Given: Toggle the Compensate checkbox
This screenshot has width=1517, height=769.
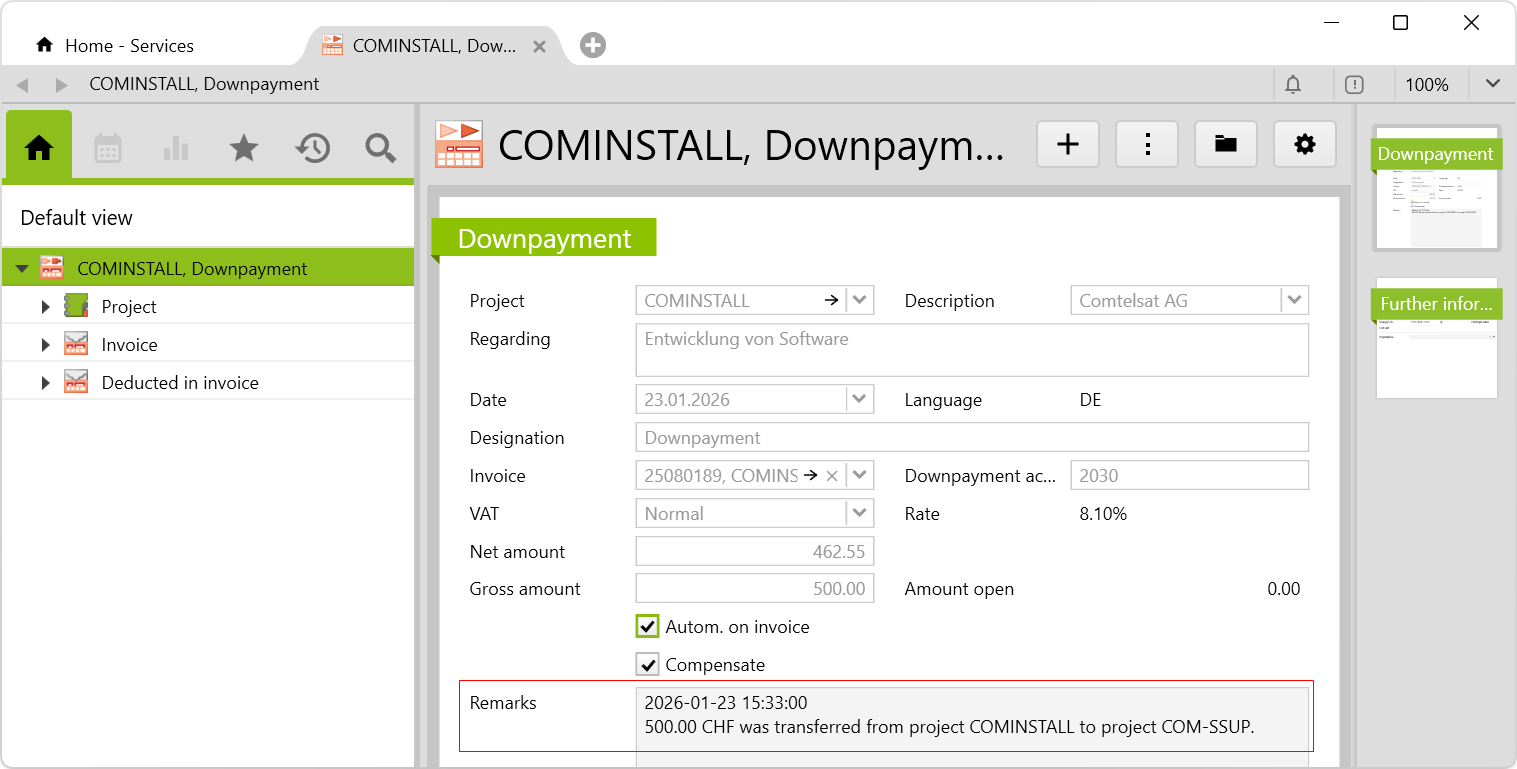Looking at the screenshot, I should [x=648, y=665].
